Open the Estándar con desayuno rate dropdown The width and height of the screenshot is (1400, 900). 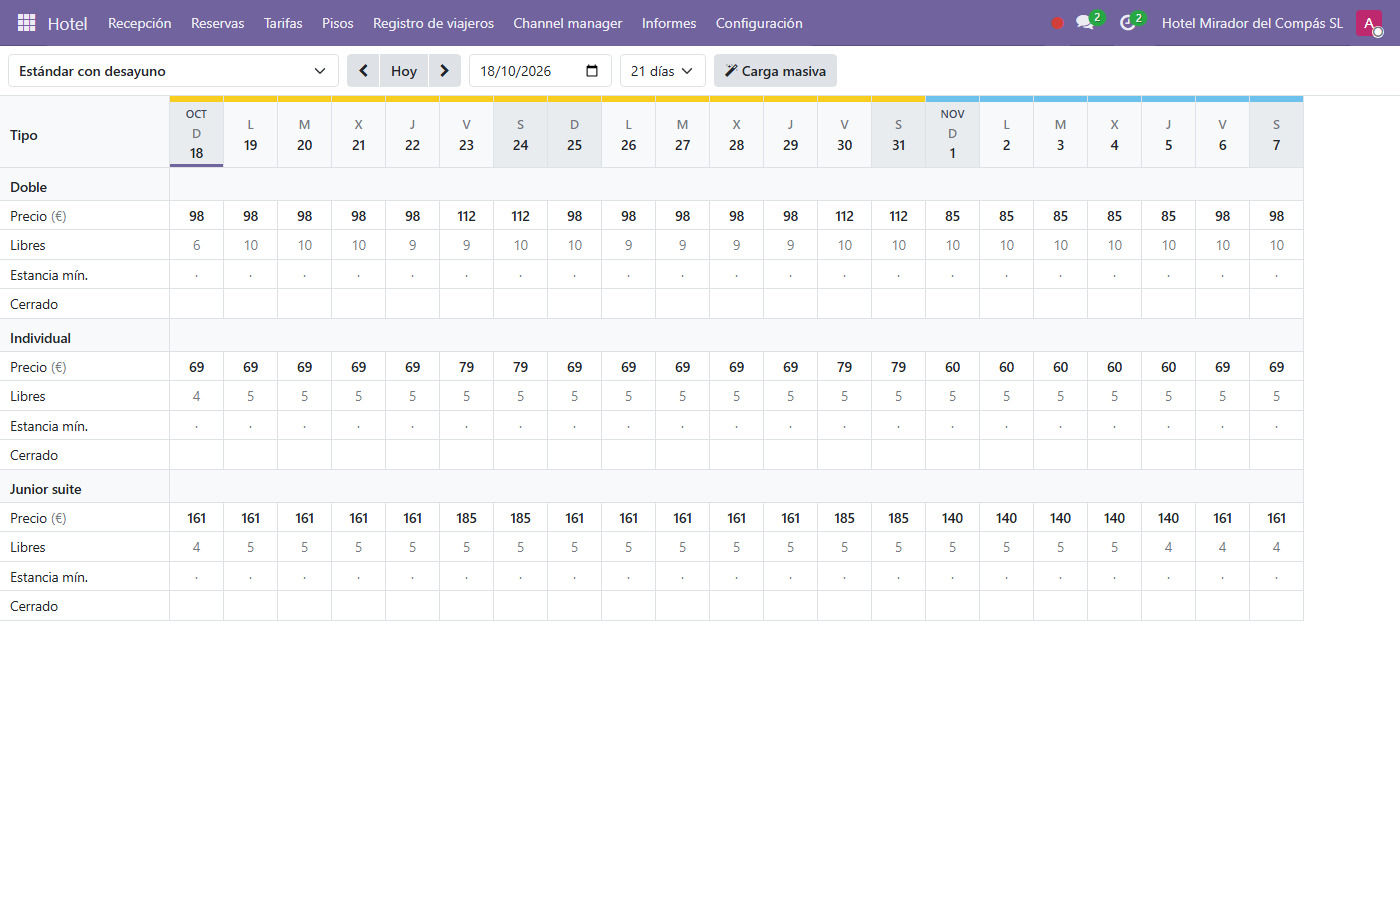pos(173,71)
